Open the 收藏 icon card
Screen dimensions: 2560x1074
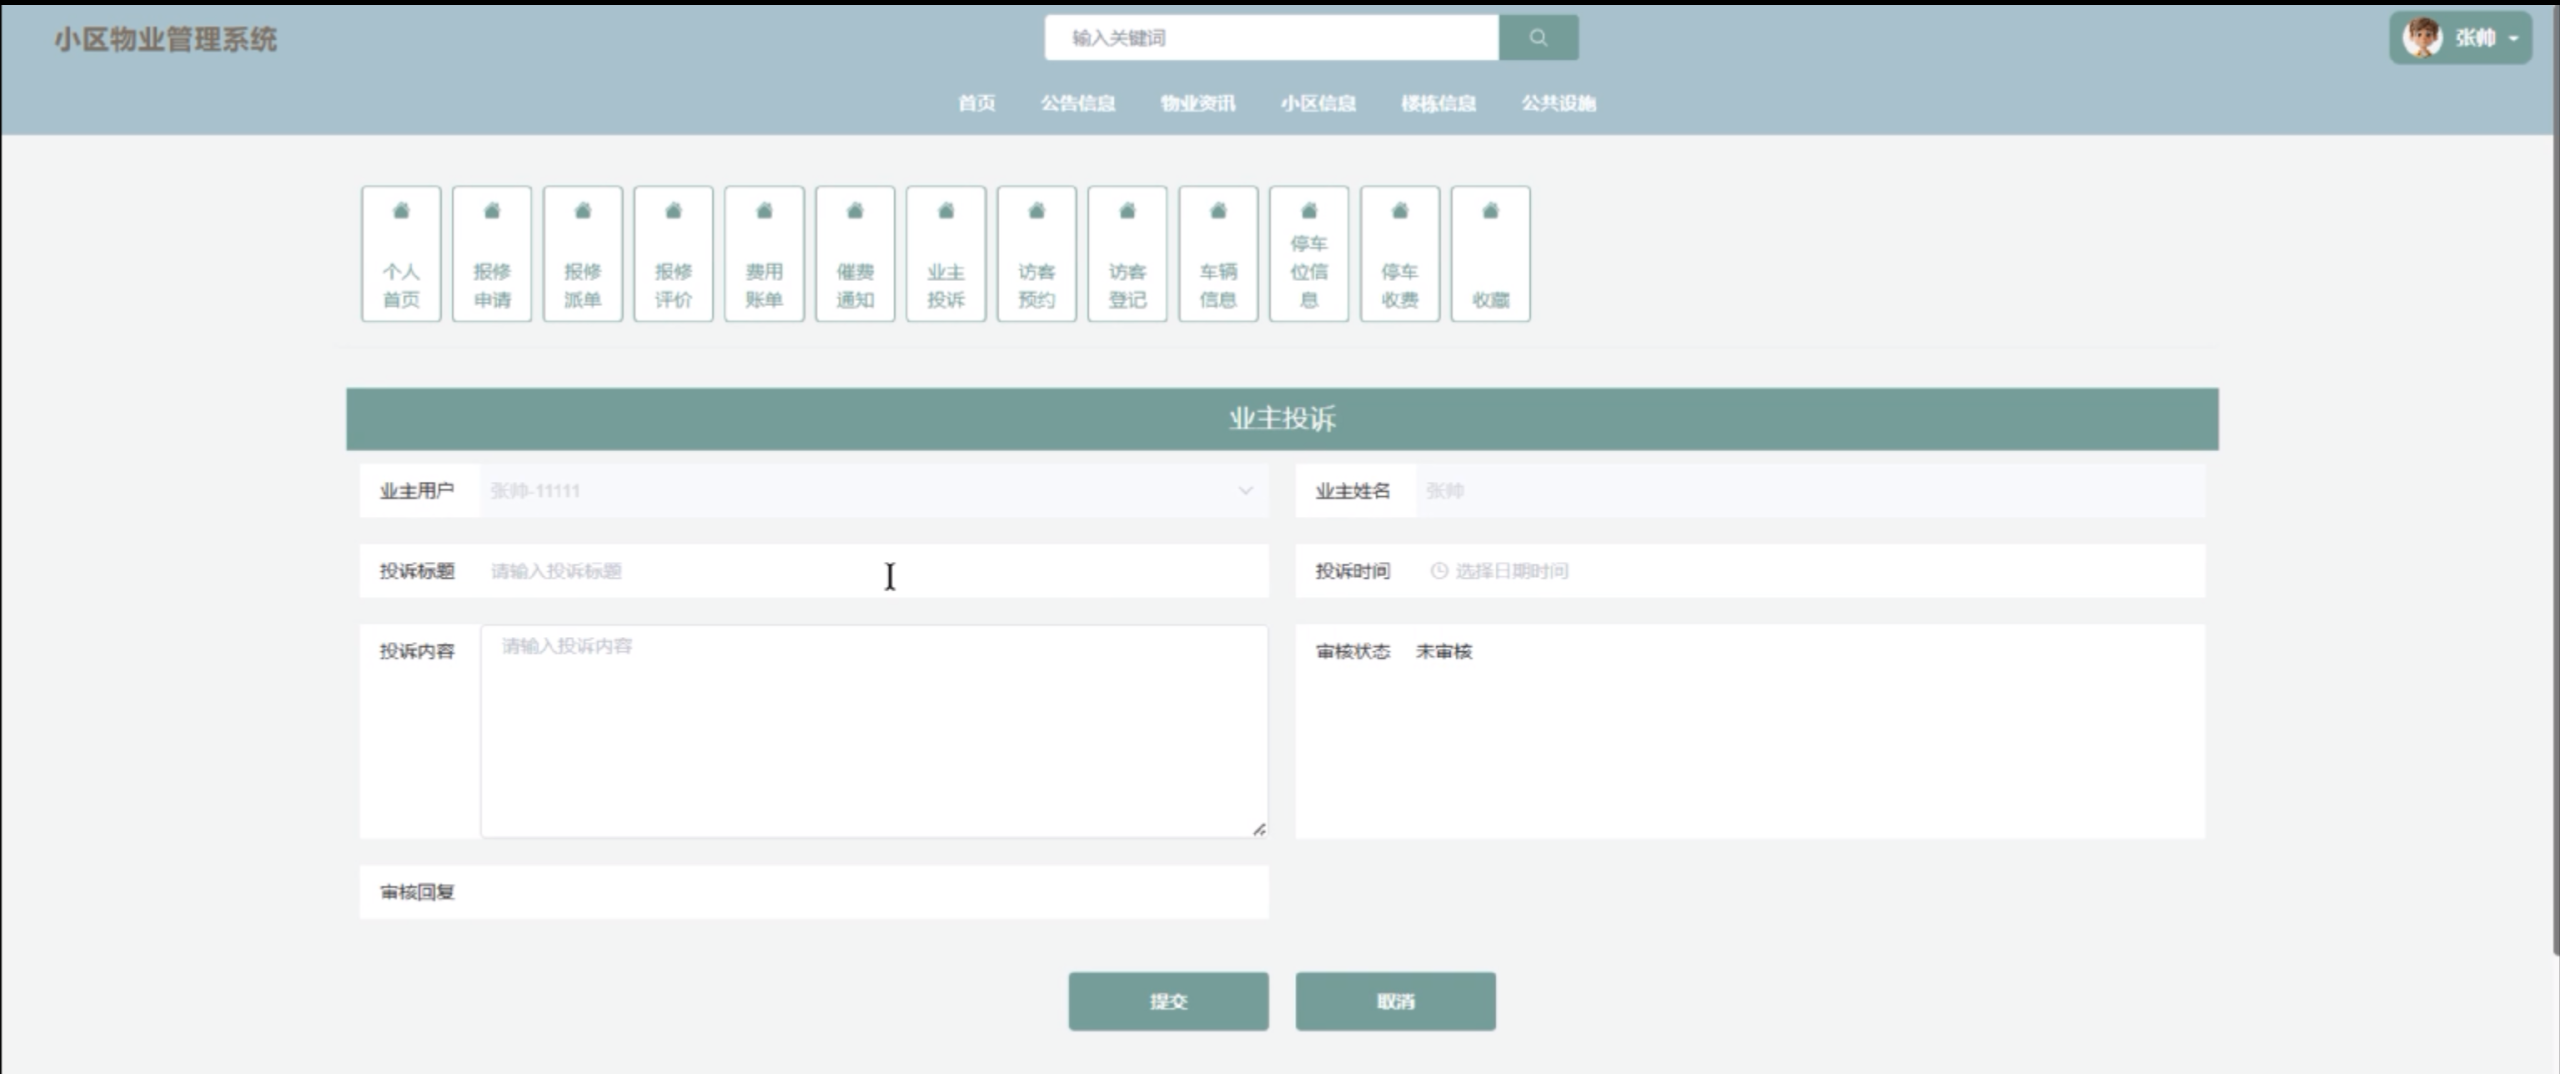[x=1491, y=253]
